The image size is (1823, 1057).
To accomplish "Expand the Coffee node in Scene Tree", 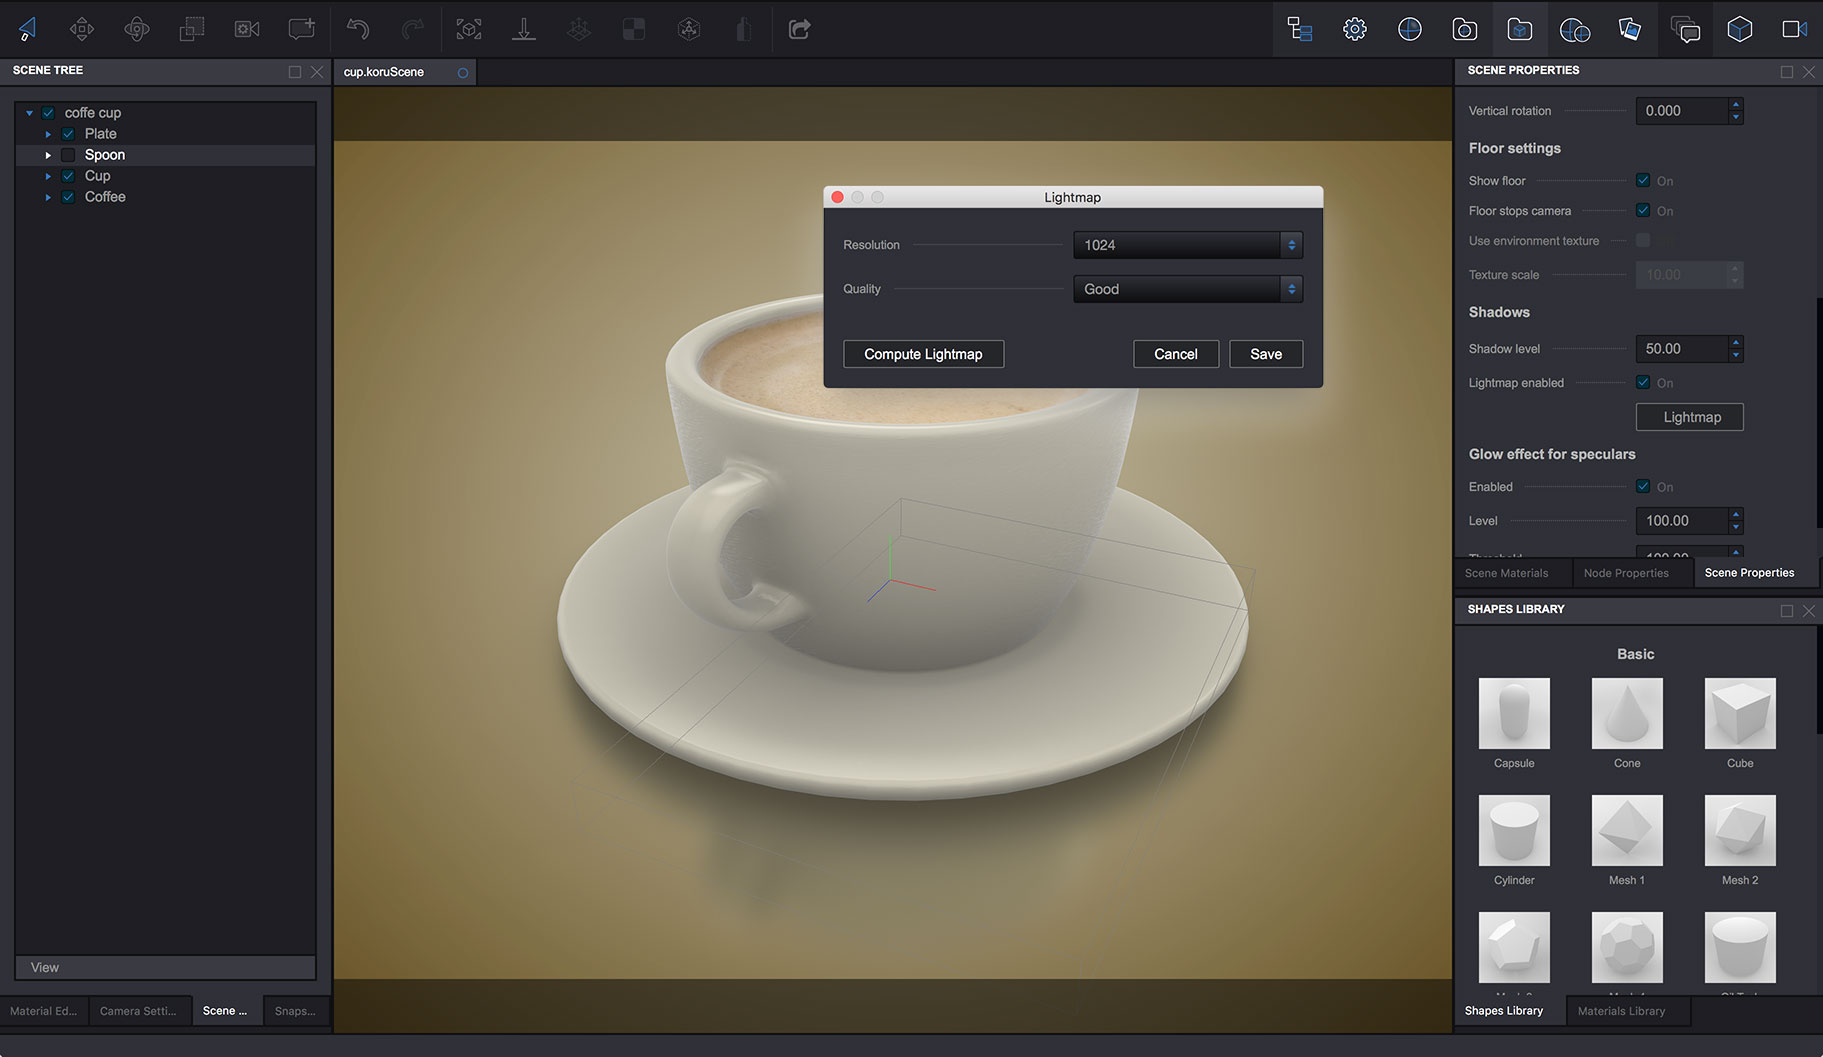I will 48,197.
